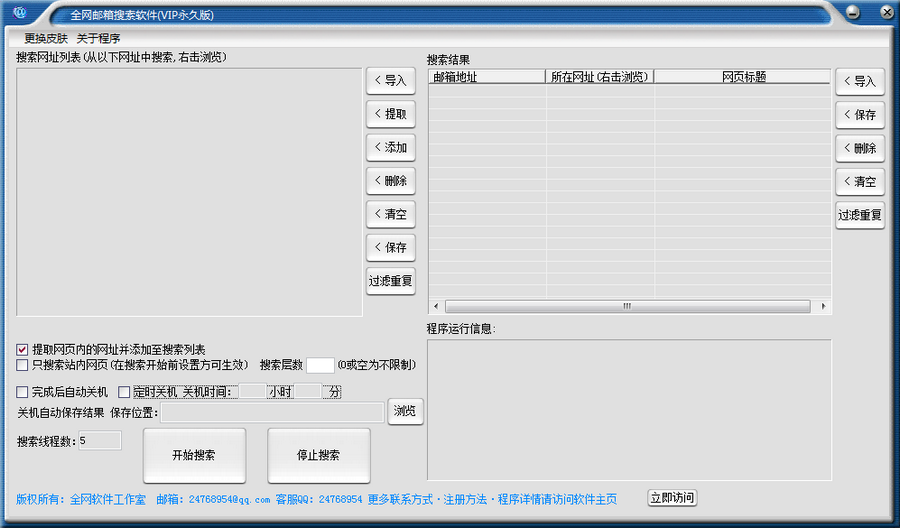Click inside the 程序运行信息 log box
The image size is (900, 528).
click(629, 410)
